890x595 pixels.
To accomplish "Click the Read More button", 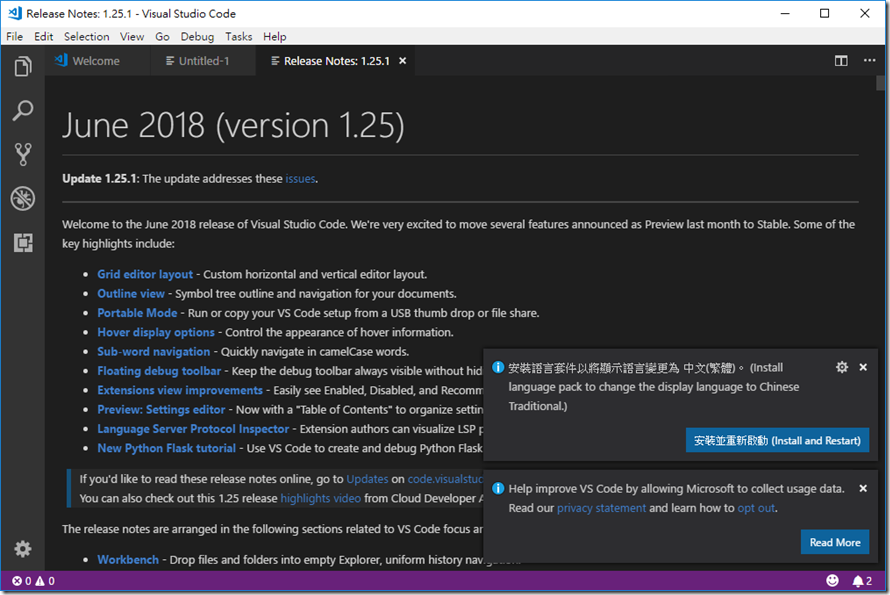I will pos(835,542).
